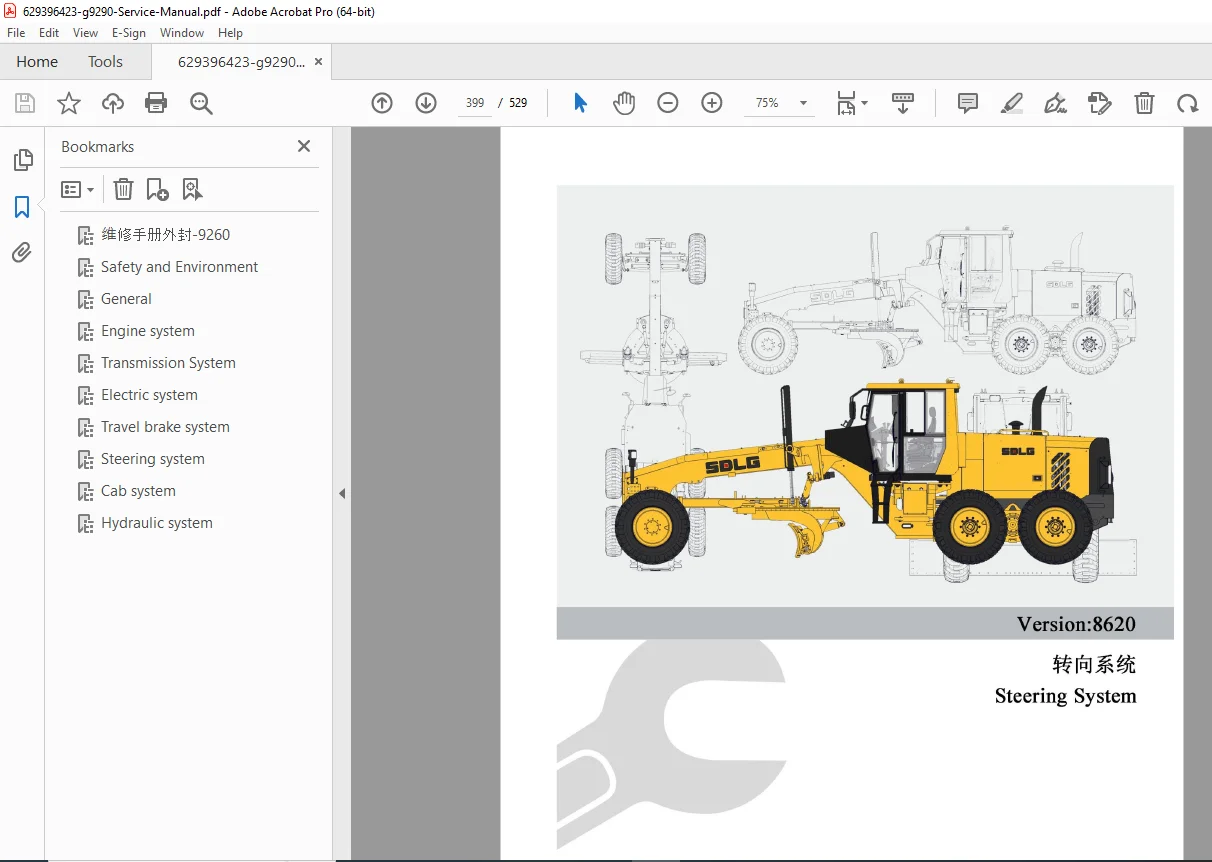Image resolution: width=1212 pixels, height=862 pixels.
Task: Open bookmarks options list dropdown
Action: point(77,189)
